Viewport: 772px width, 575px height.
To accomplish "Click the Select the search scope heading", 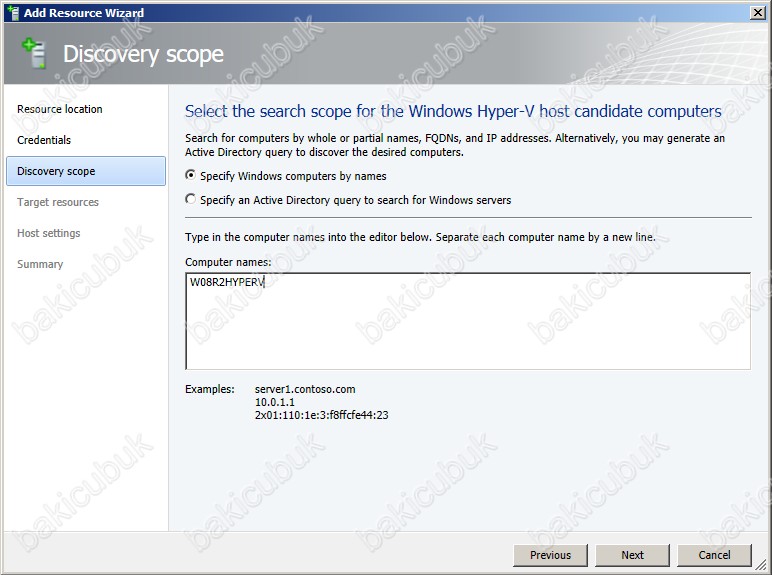I will click(453, 111).
